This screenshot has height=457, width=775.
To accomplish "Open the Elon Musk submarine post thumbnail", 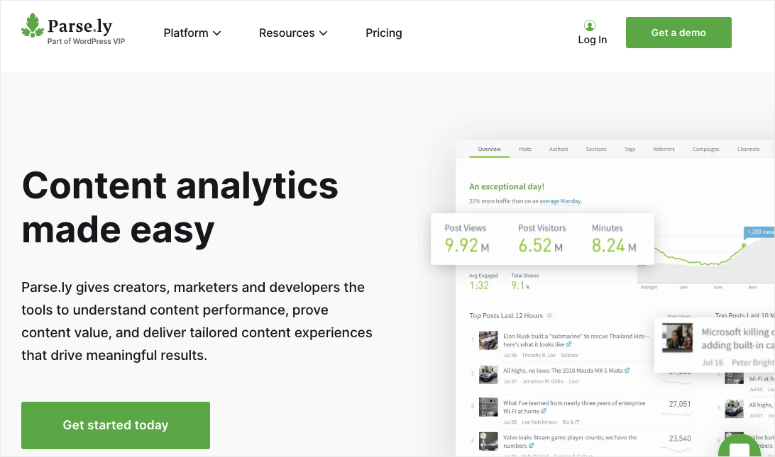I will [488, 340].
